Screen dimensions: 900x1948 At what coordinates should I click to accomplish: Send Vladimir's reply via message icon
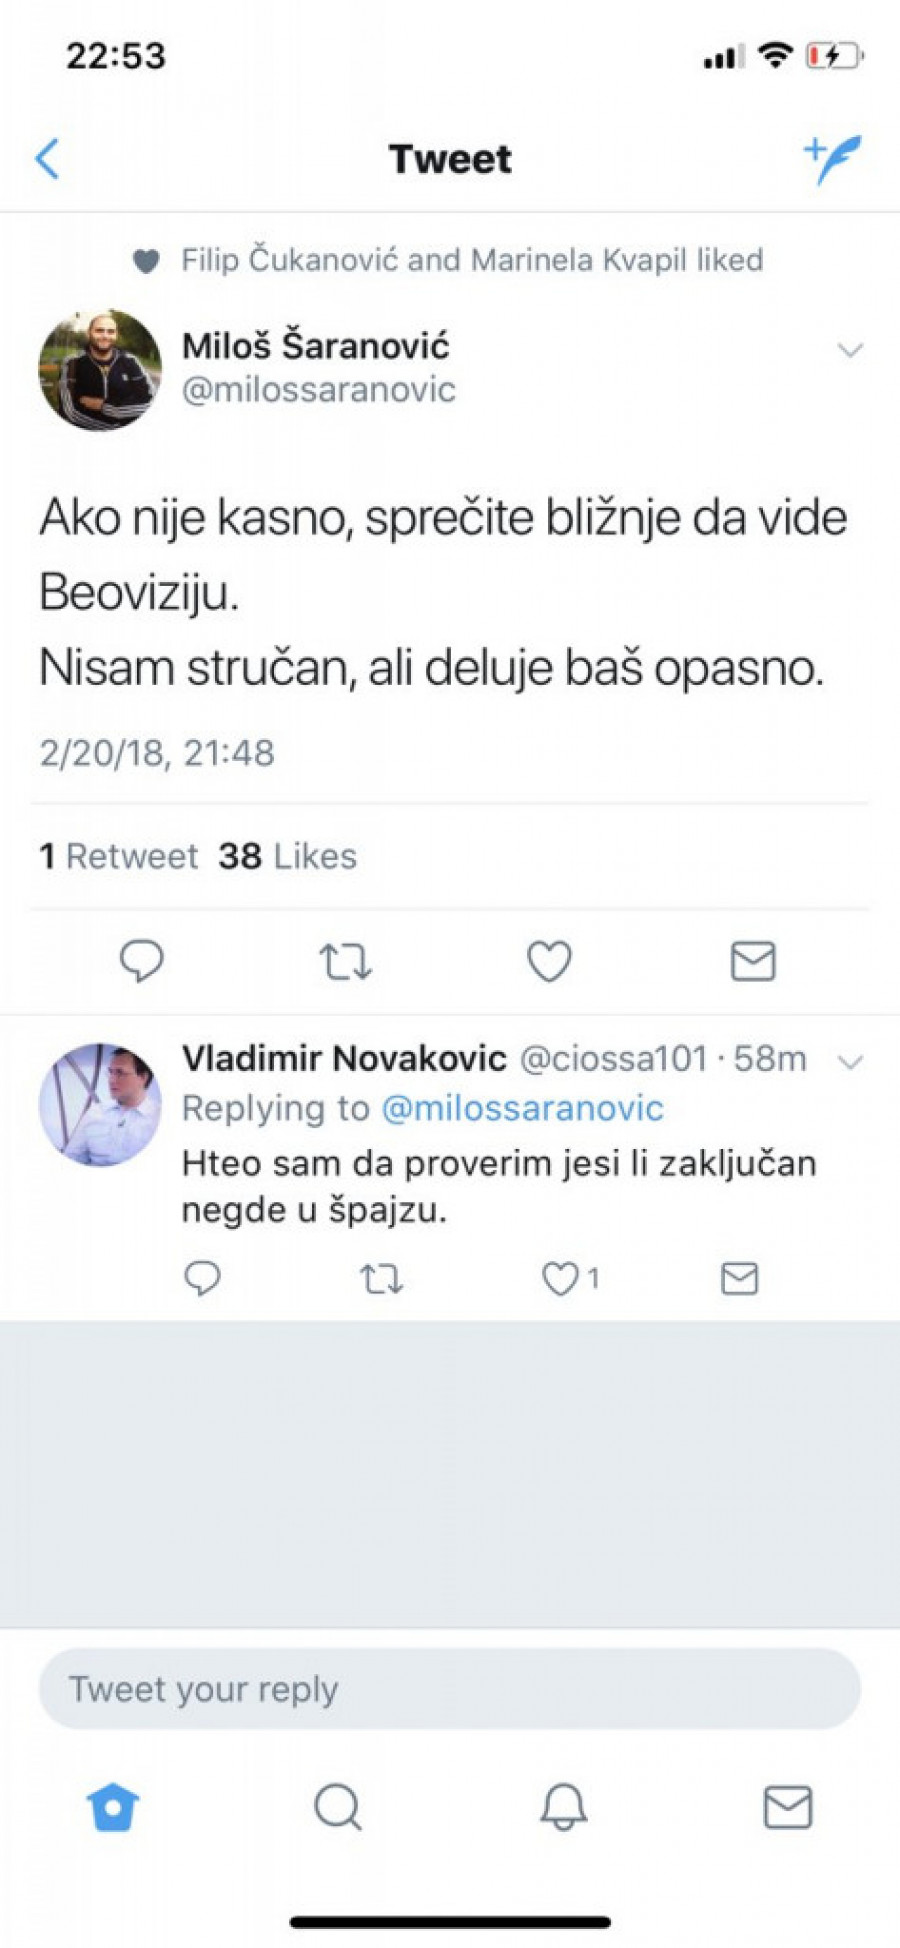point(739,1278)
